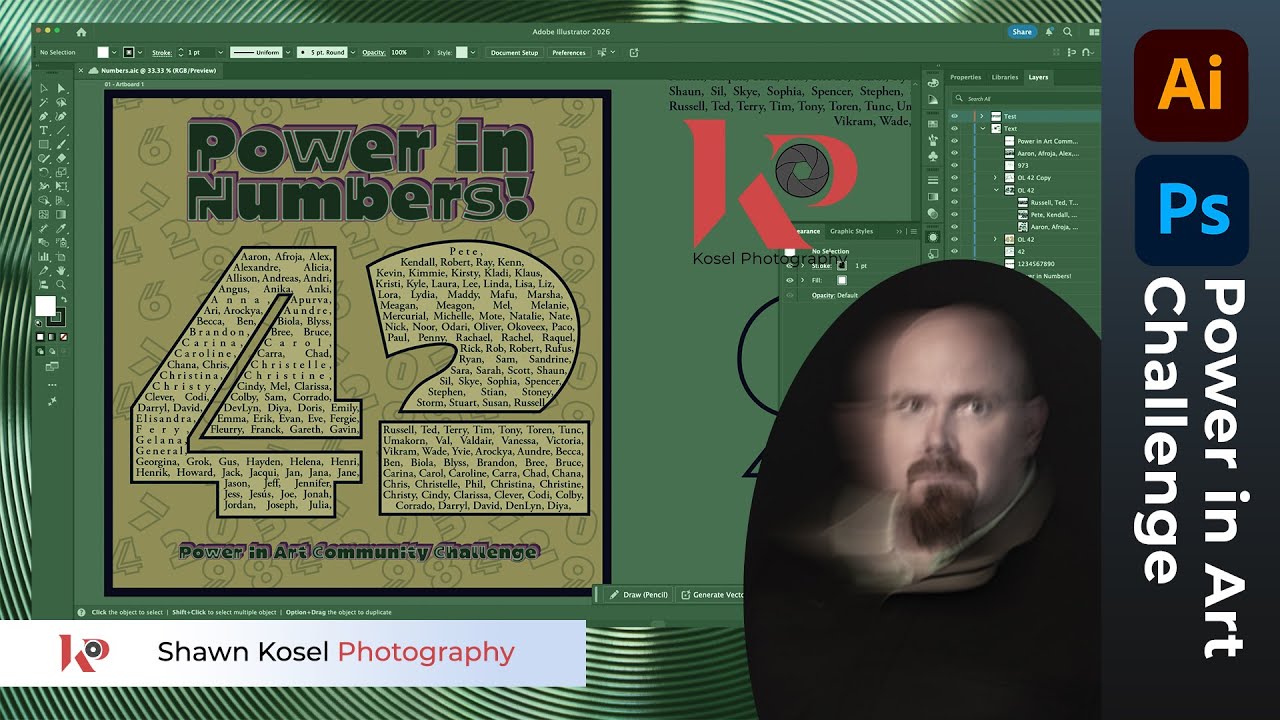Select the Rotate tool
The image size is (1280, 720).
coord(44,172)
